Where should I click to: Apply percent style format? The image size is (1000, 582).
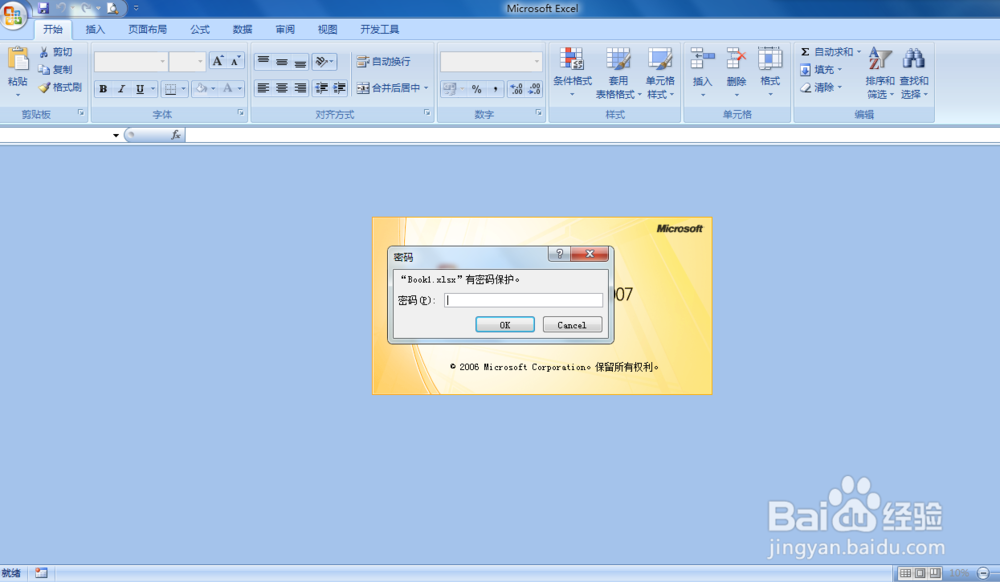(476, 89)
